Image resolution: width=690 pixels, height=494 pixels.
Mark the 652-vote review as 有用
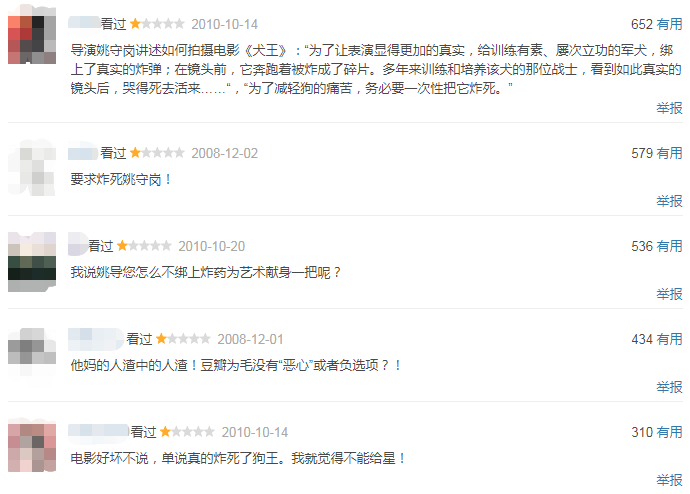click(x=669, y=24)
